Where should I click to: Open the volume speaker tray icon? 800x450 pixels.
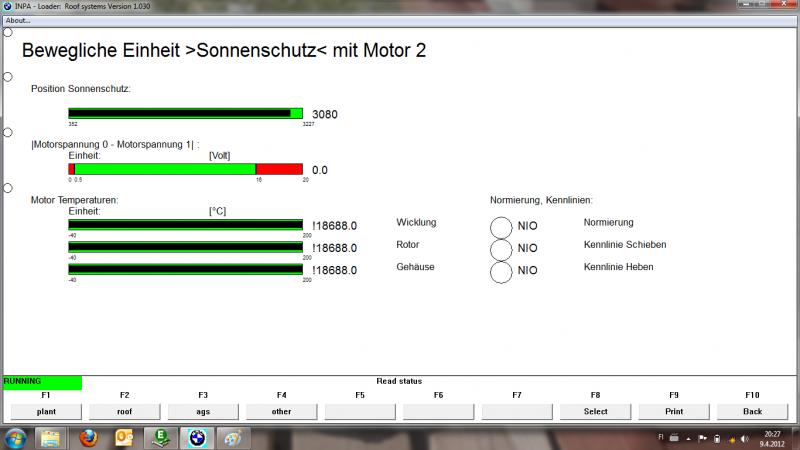[x=745, y=438]
